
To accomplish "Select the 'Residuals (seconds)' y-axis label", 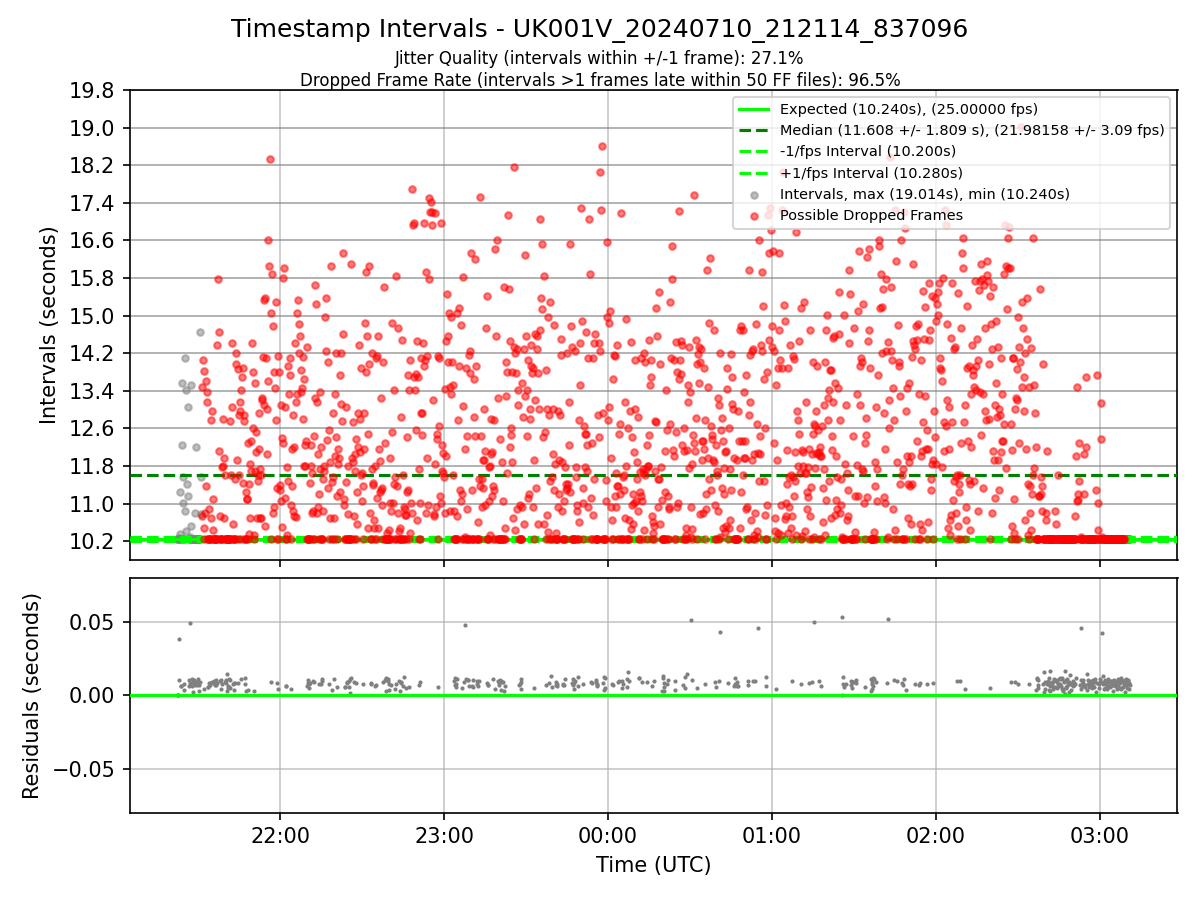I will click(31, 696).
